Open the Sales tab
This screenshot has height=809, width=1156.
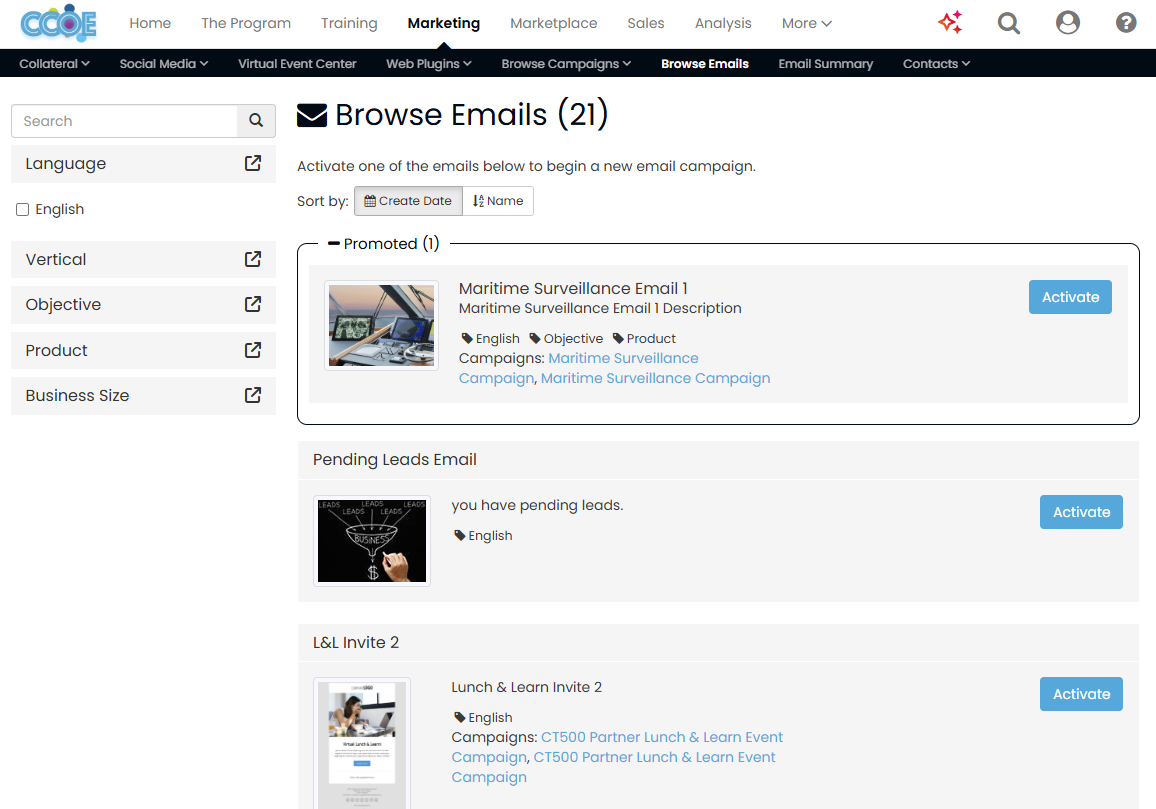pyautogui.click(x=646, y=24)
